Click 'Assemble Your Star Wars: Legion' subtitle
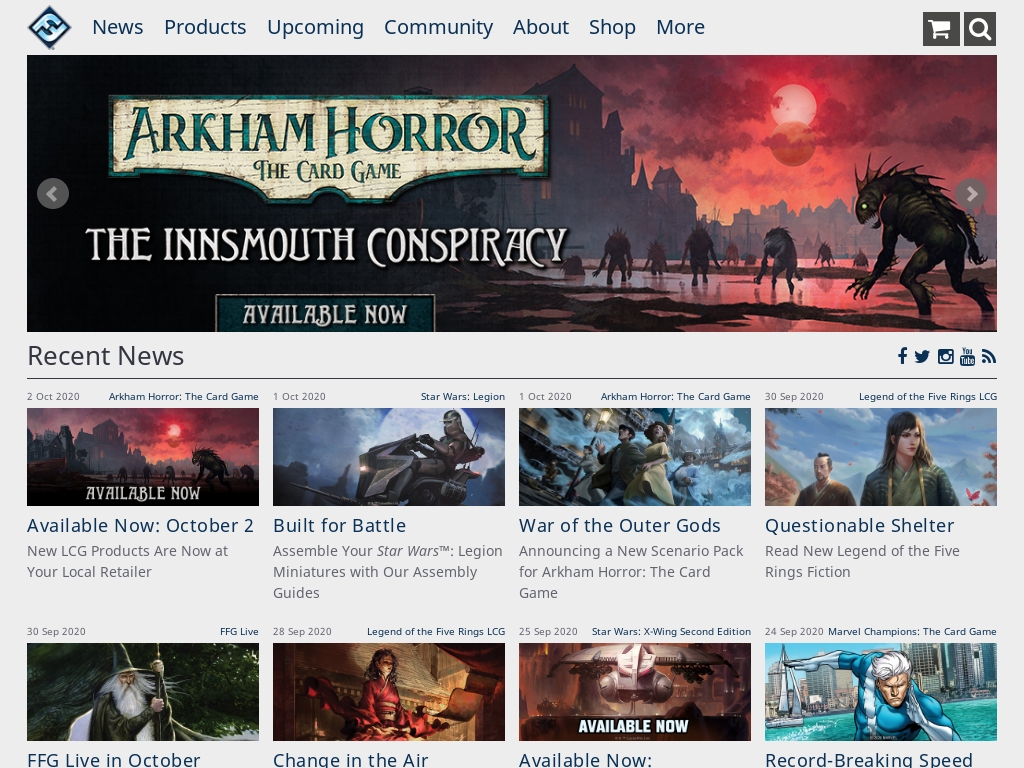1024x768 pixels. point(388,571)
